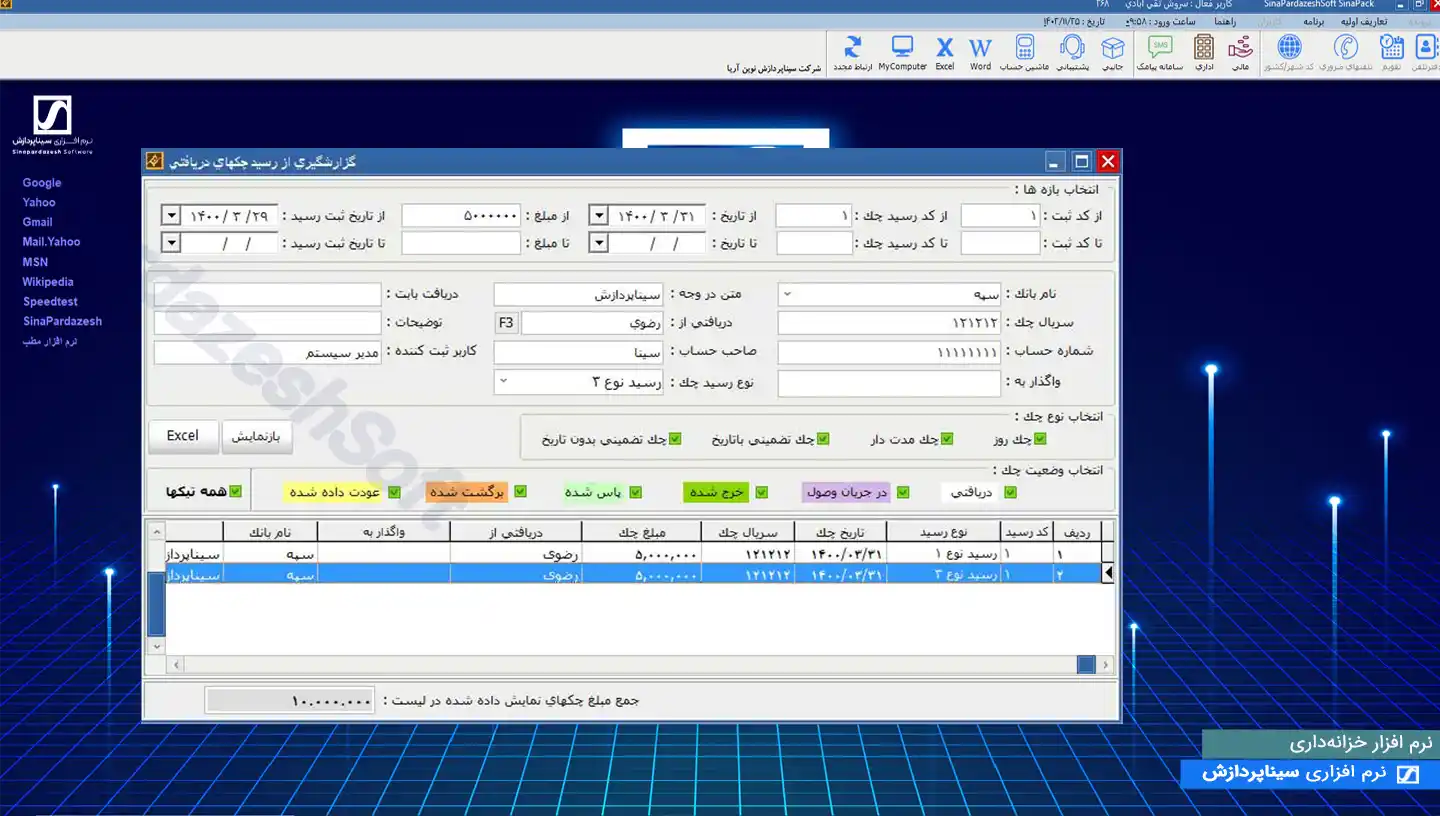This screenshot has height=816, width=1440.
Task: Toggle the همه تیکها select-all checkbox
Action: 236,491
